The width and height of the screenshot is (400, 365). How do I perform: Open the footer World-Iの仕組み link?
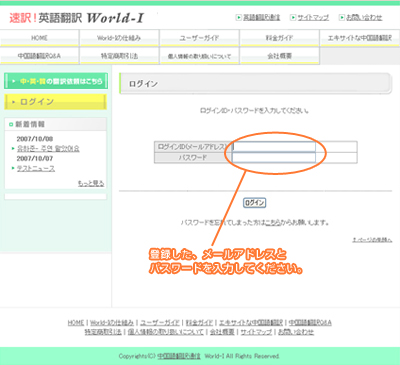pos(112,322)
